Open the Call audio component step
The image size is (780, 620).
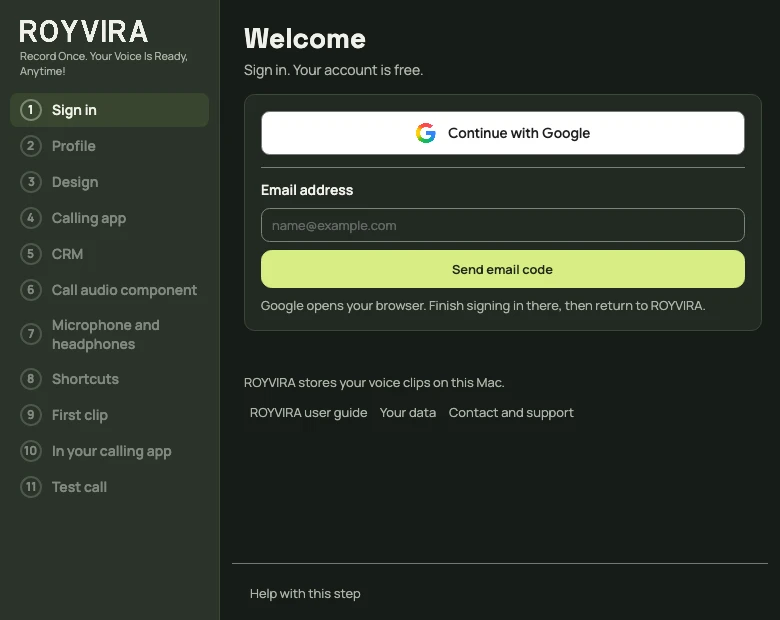(x=109, y=290)
